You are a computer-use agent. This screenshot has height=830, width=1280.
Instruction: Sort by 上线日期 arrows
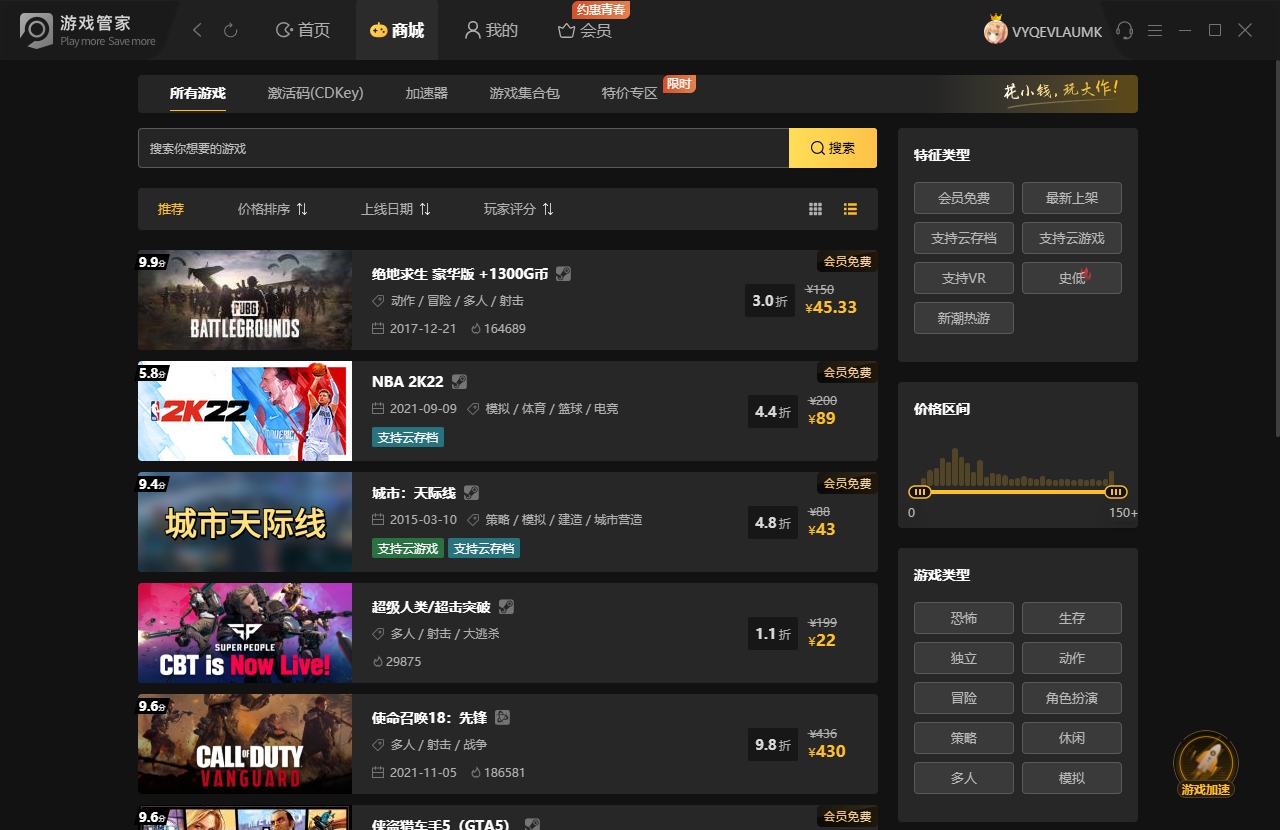point(425,209)
